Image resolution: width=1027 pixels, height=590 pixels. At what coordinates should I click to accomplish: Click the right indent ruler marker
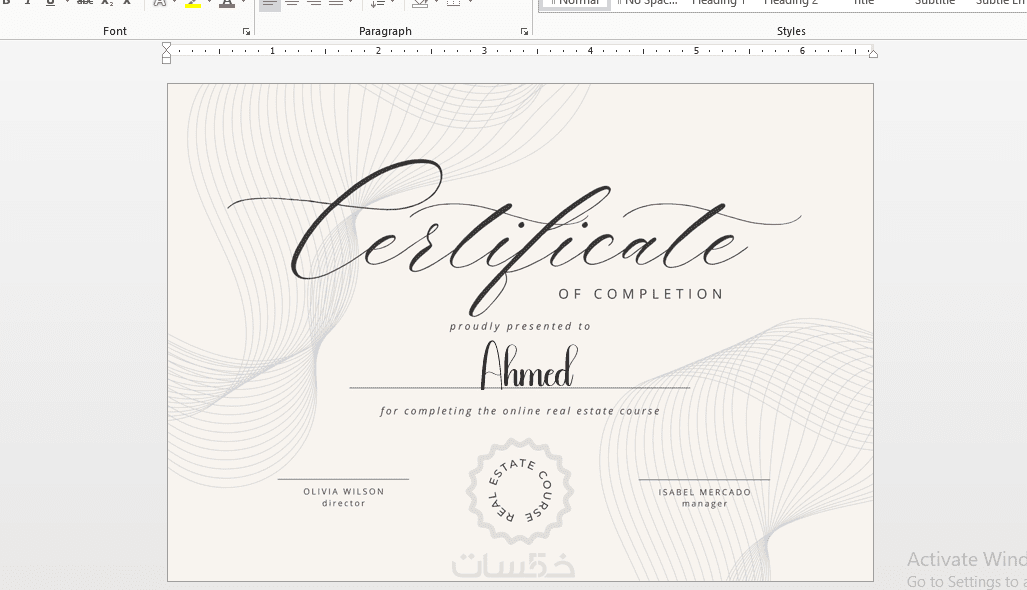click(873, 54)
